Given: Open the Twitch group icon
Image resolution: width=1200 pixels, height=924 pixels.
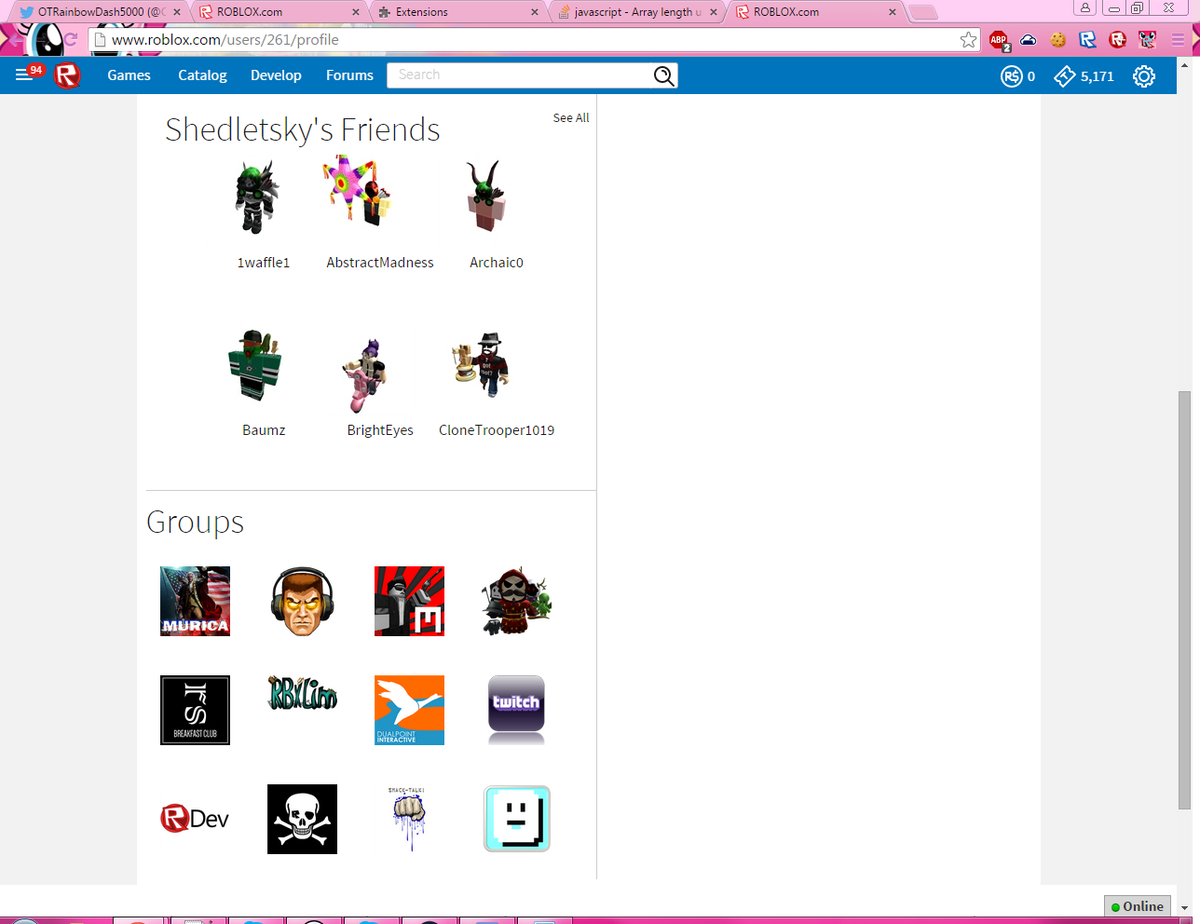Looking at the screenshot, I should pyautogui.click(x=516, y=710).
